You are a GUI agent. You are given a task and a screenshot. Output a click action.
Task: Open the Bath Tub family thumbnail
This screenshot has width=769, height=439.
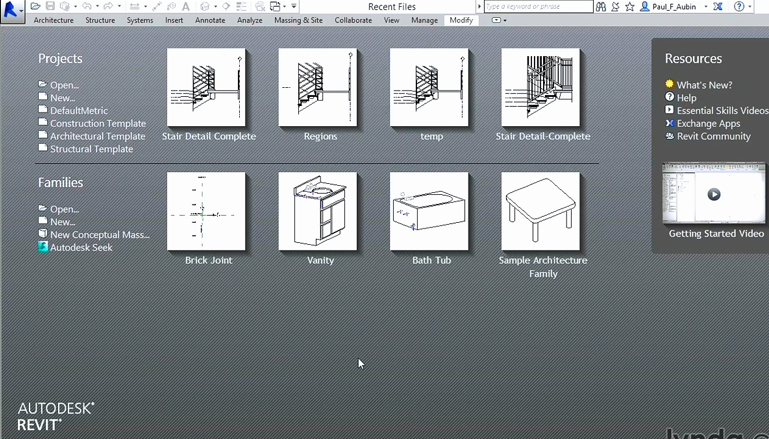[x=429, y=211]
